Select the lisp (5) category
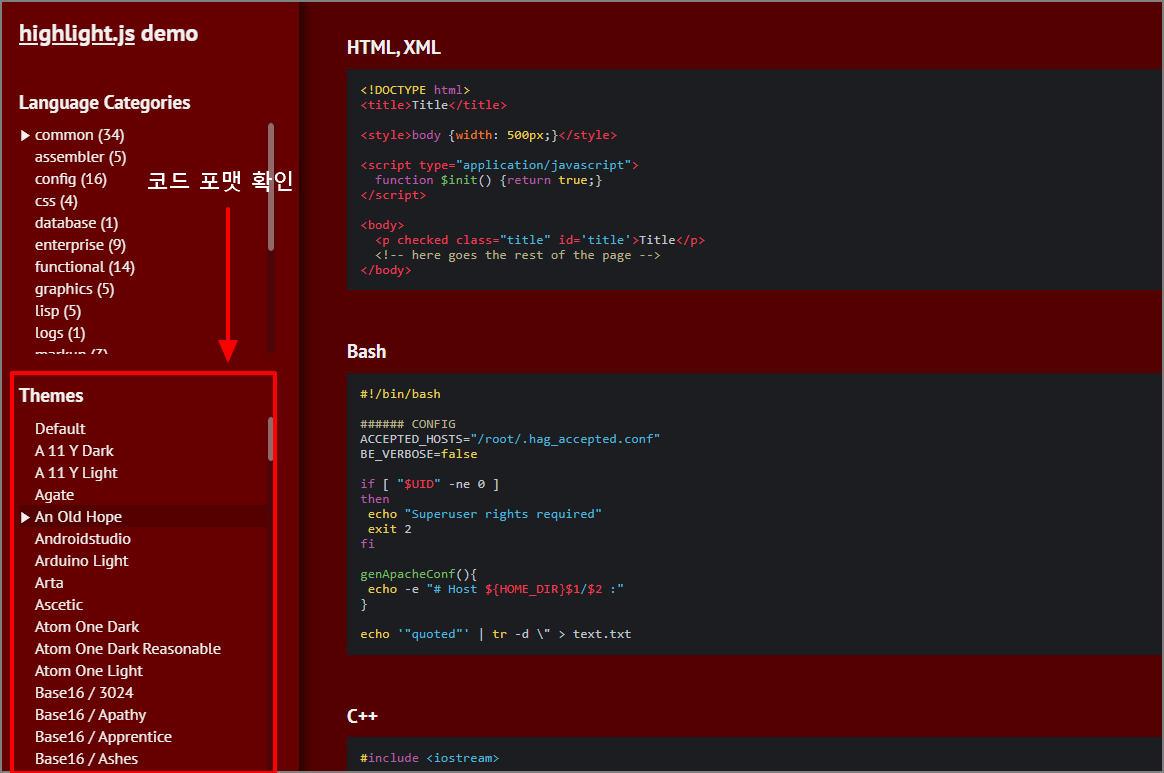The width and height of the screenshot is (1164, 773). (58, 311)
